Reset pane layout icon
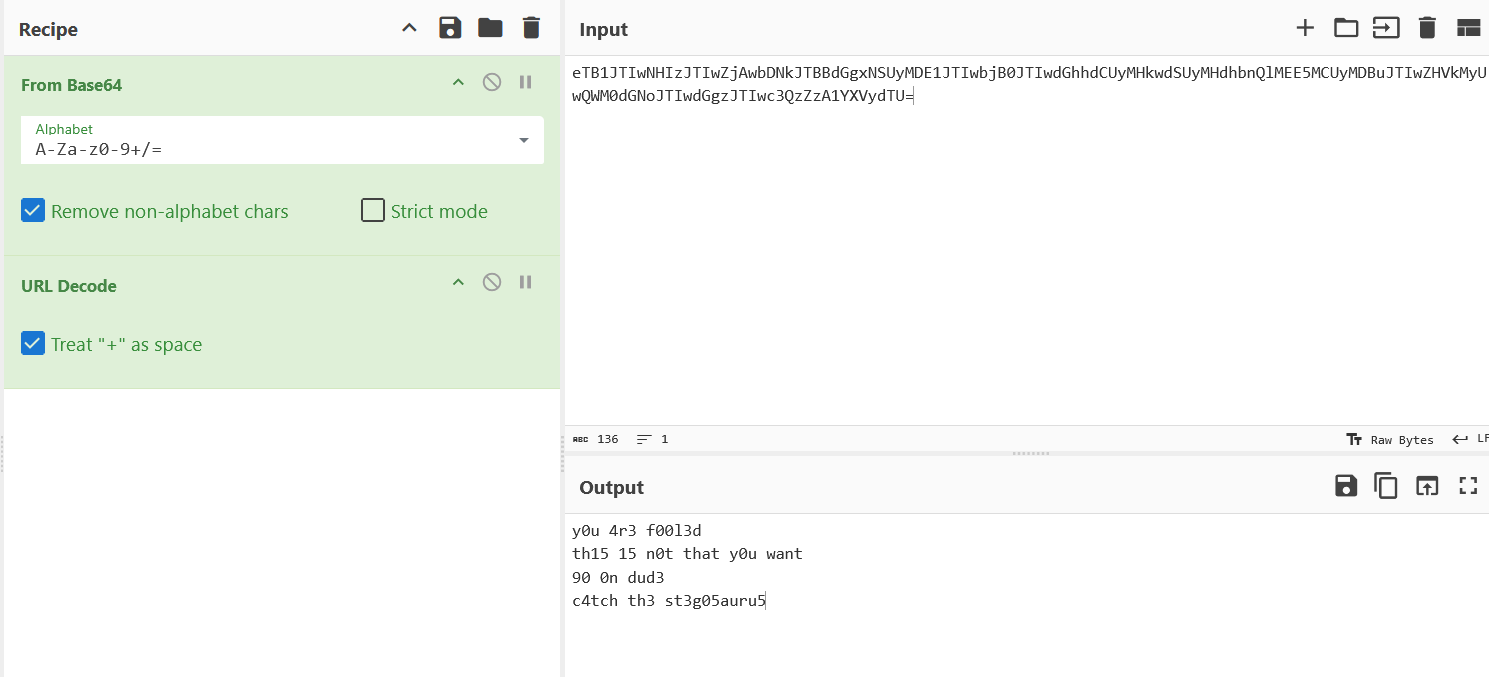 point(1468,28)
